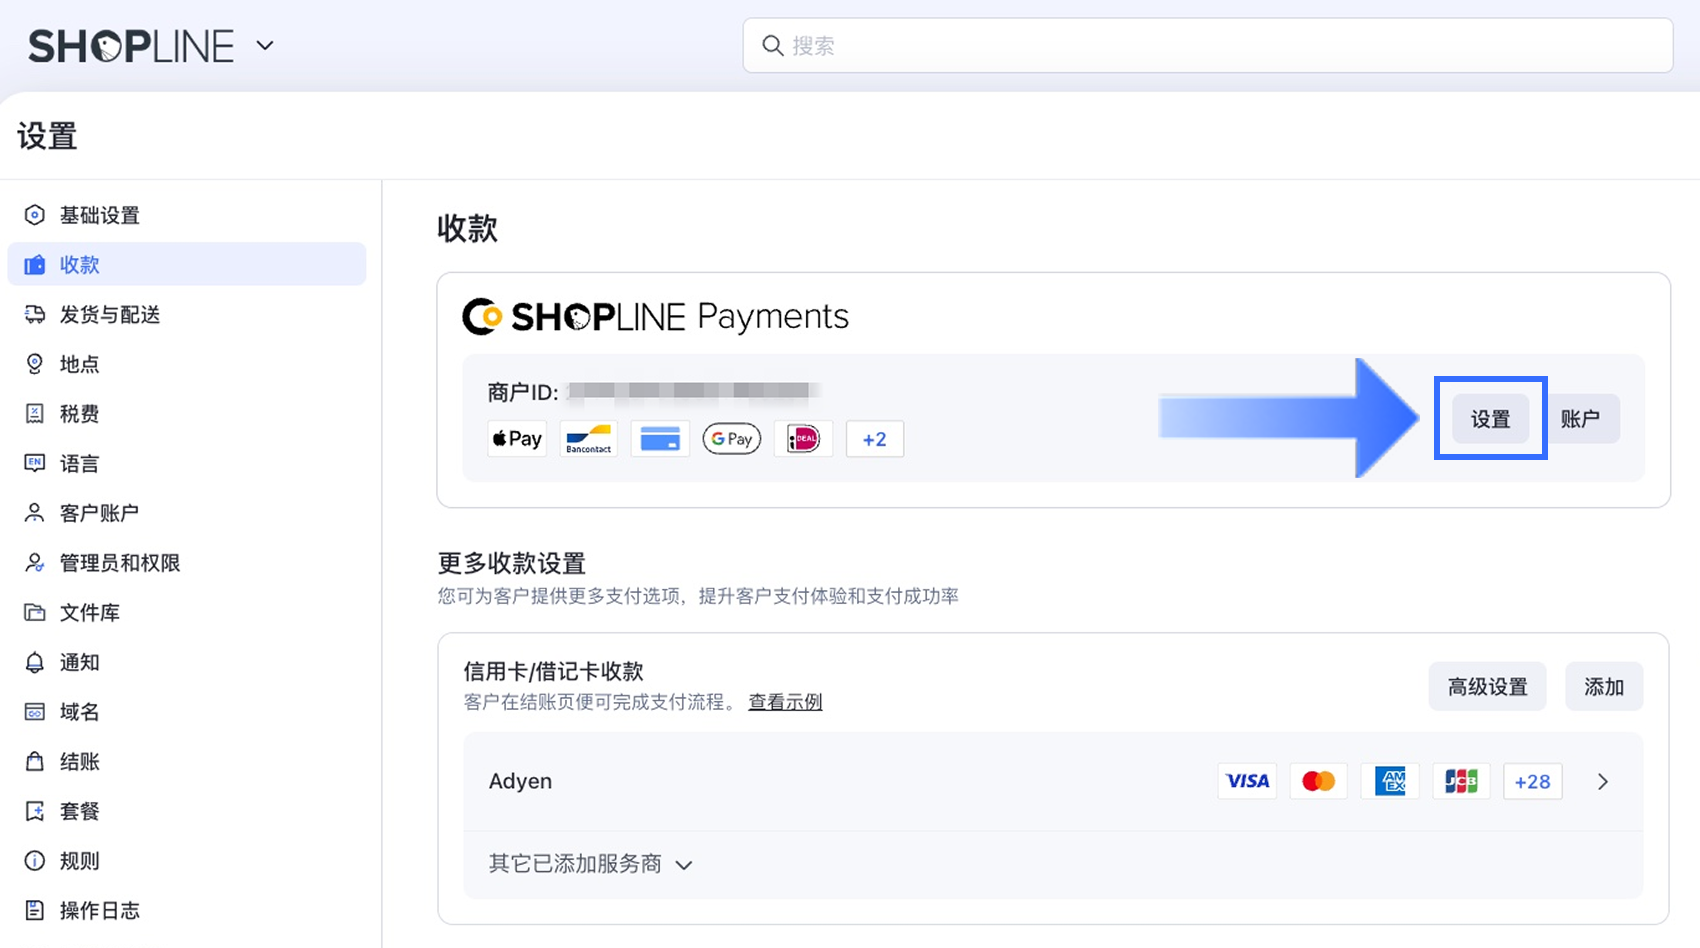The height and width of the screenshot is (948, 1700).
Task: Click the 高级设置 button
Action: [1487, 687]
